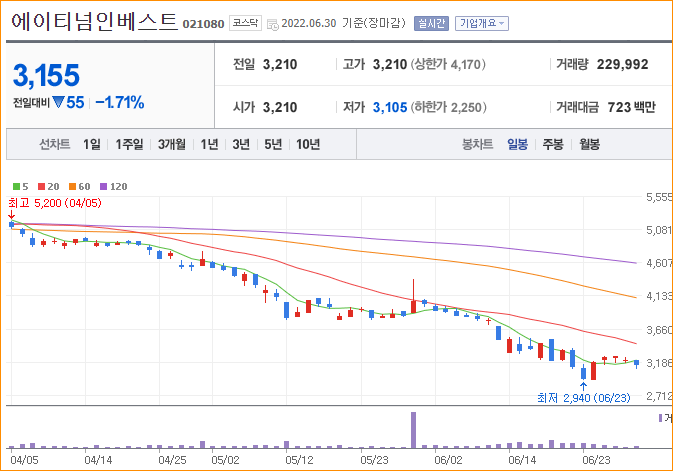Click the 코스닥 market badge
Viewport: 673px width, 471px height.
[245, 23]
